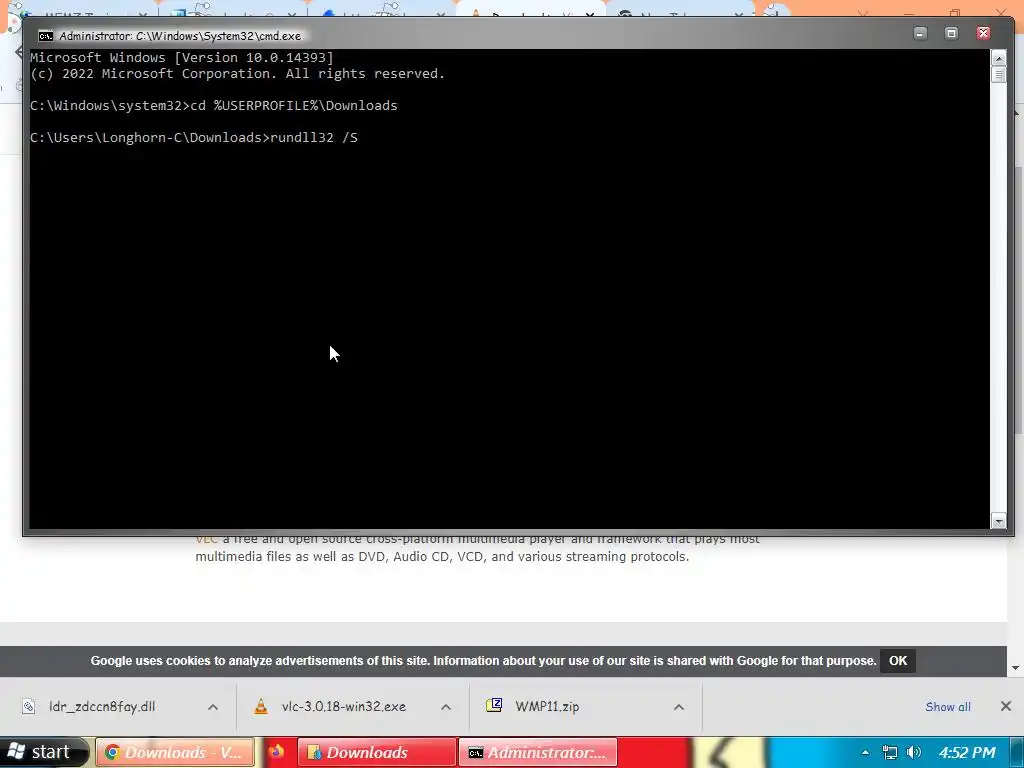This screenshot has width=1024, height=768.
Task: Minimize the Administrator cmd.exe window
Action: click(920, 33)
